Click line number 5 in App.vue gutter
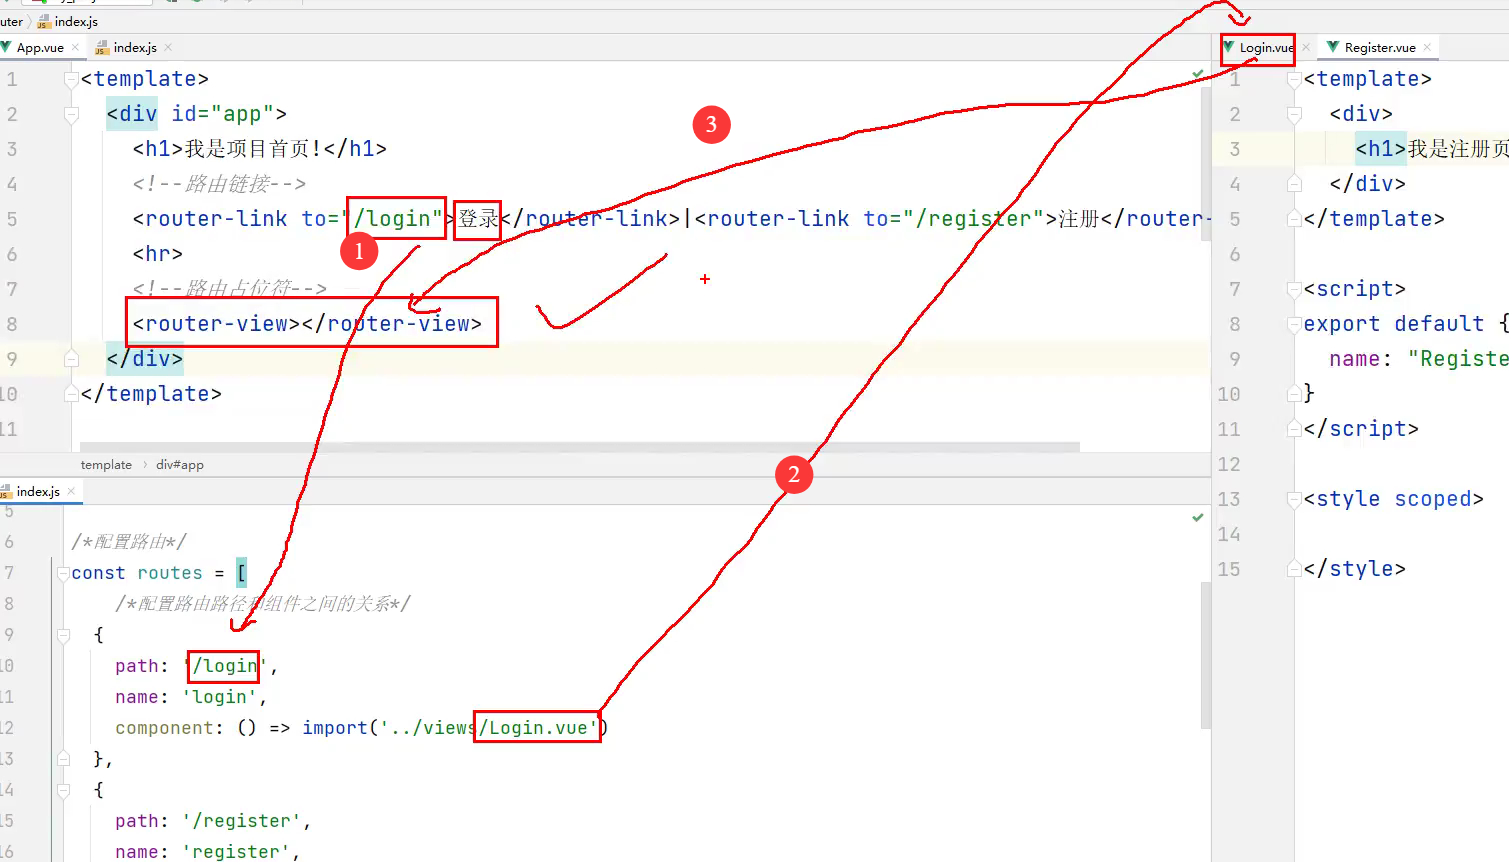Image resolution: width=1509 pixels, height=862 pixels. coord(12,219)
